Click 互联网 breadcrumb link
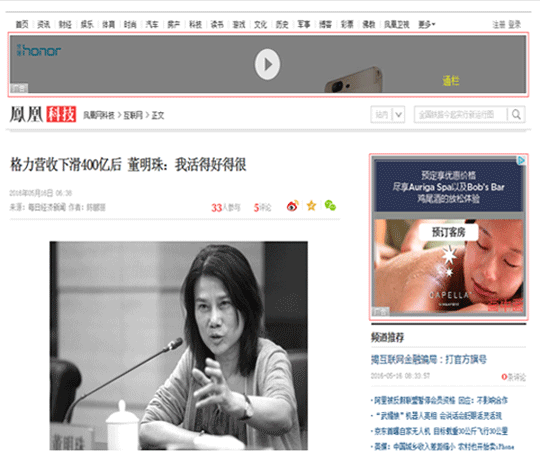 click(x=133, y=115)
